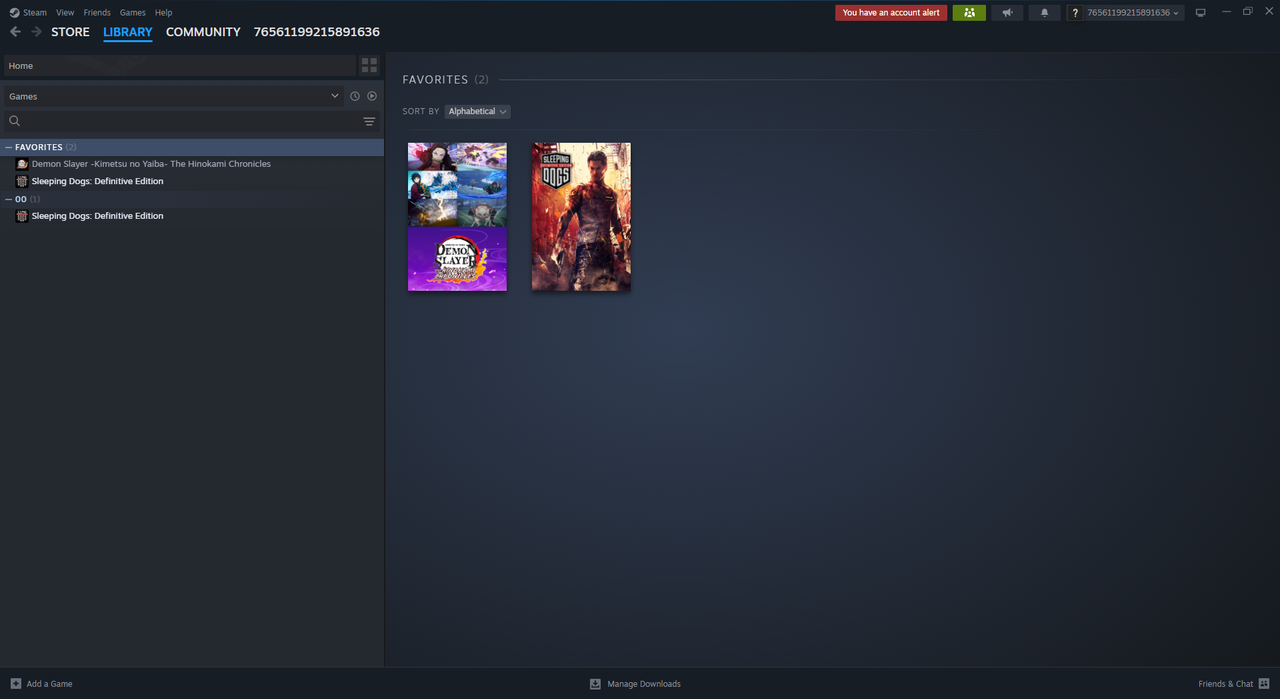The height and width of the screenshot is (699, 1280).
Task: Open the Games filter dropdown
Action: pyautogui.click(x=173, y=96)
